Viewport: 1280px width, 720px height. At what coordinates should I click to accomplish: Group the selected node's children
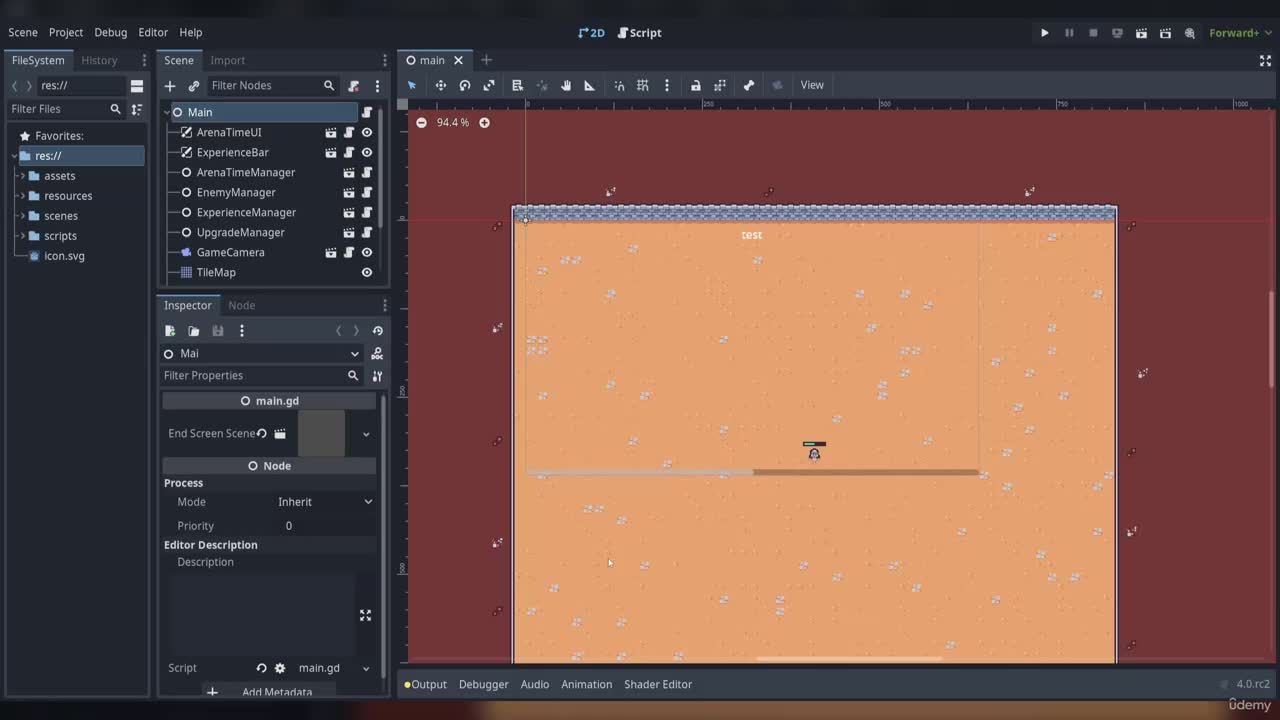click(x=720, y=85)
